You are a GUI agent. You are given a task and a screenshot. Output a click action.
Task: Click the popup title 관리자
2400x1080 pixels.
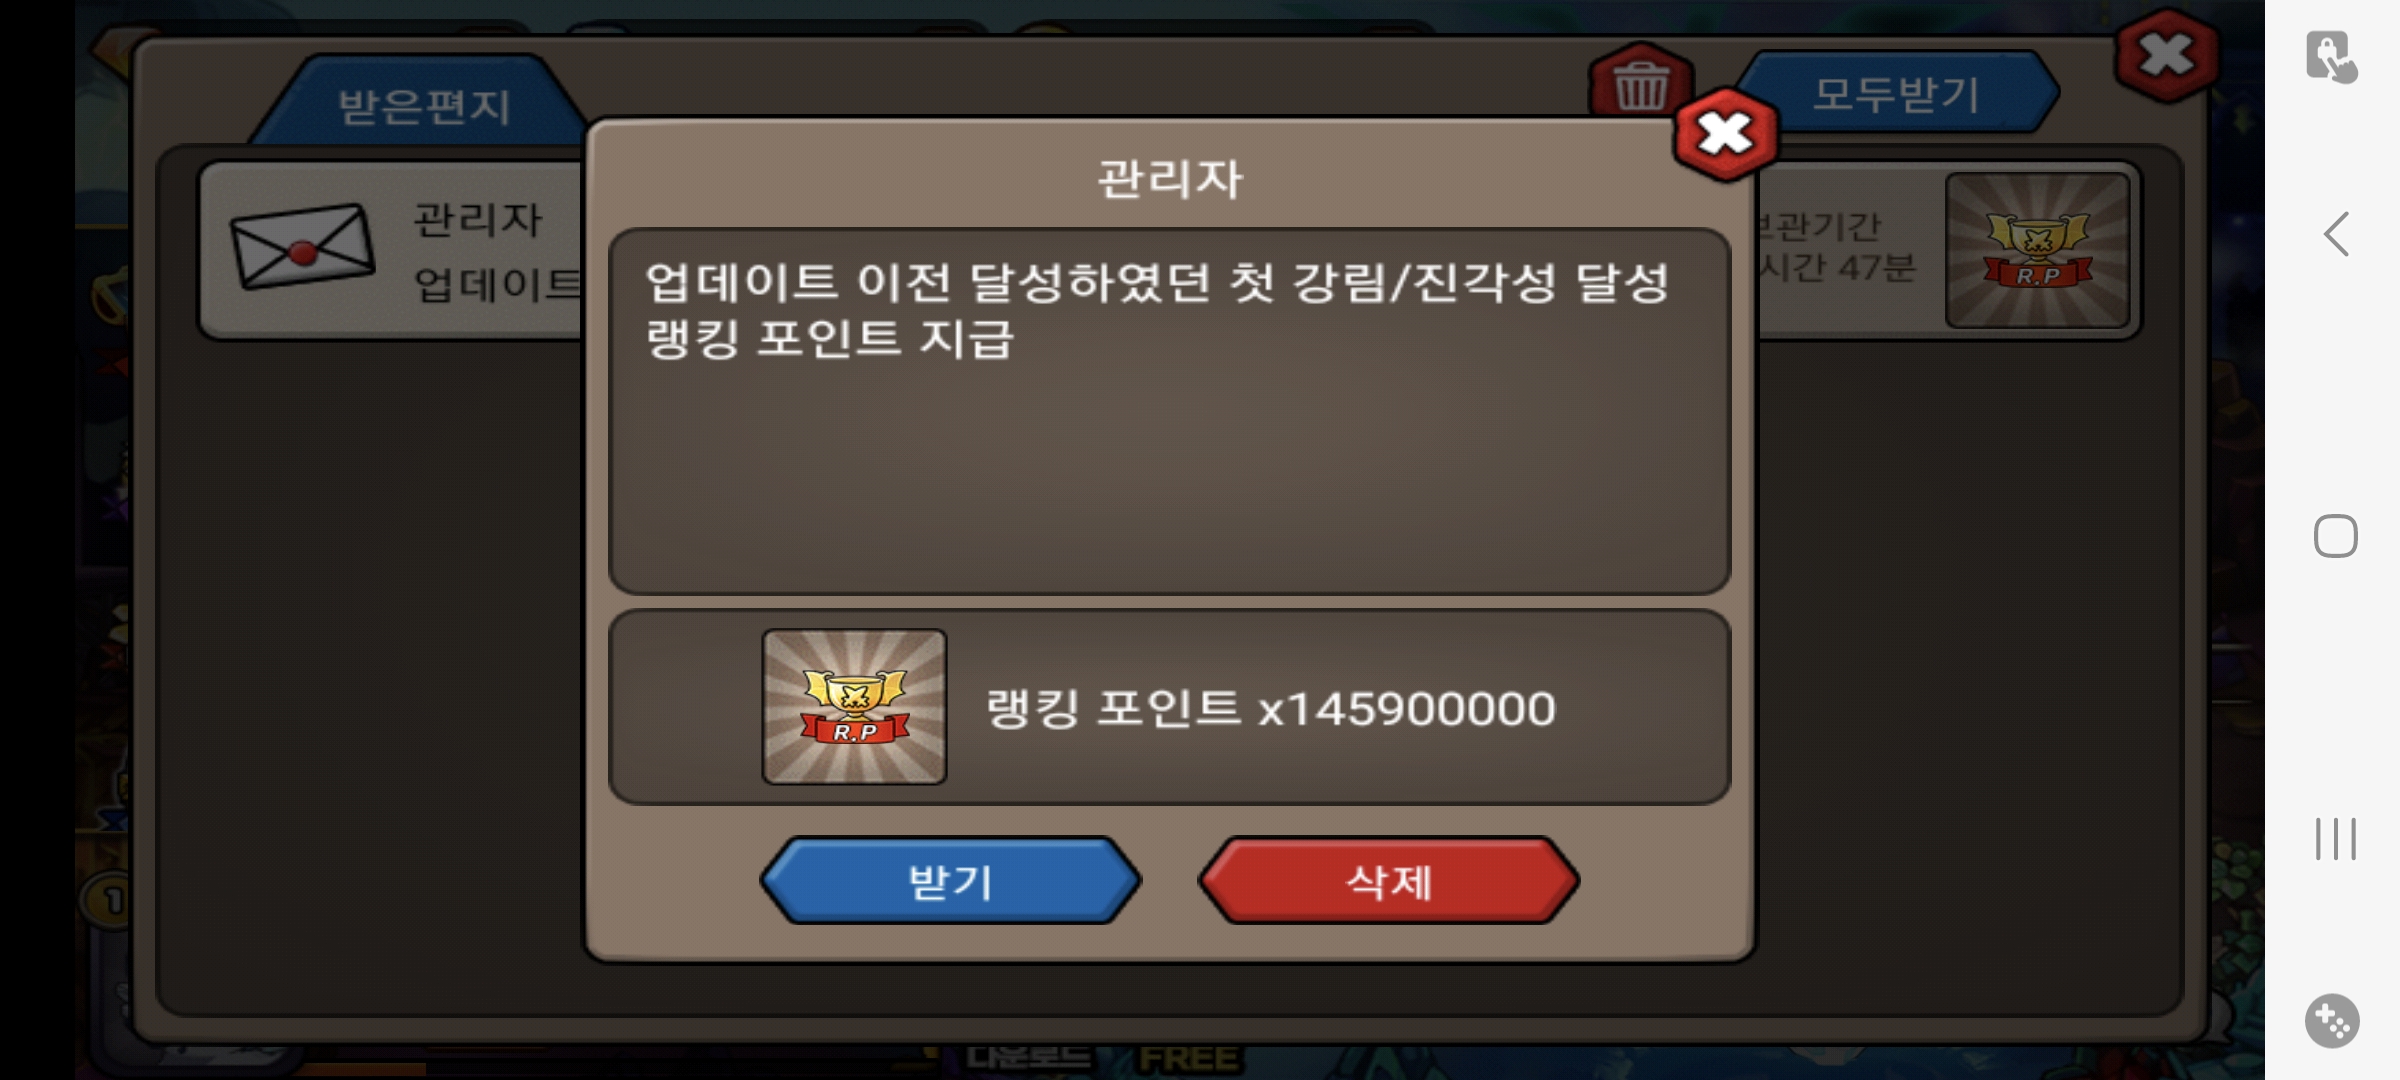1170,179
